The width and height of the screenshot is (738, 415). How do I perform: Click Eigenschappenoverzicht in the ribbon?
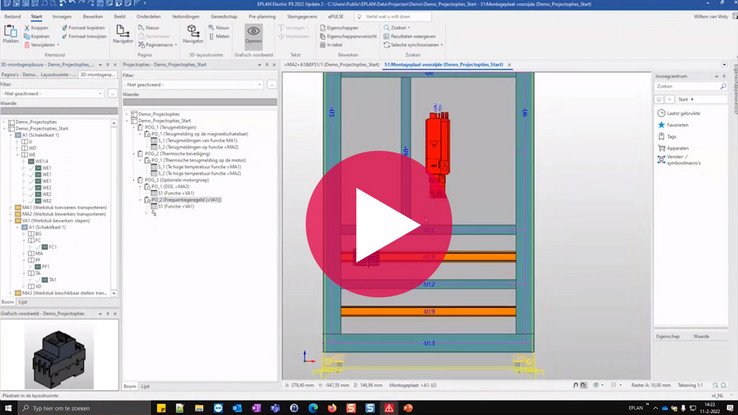[x=348, y=36]
